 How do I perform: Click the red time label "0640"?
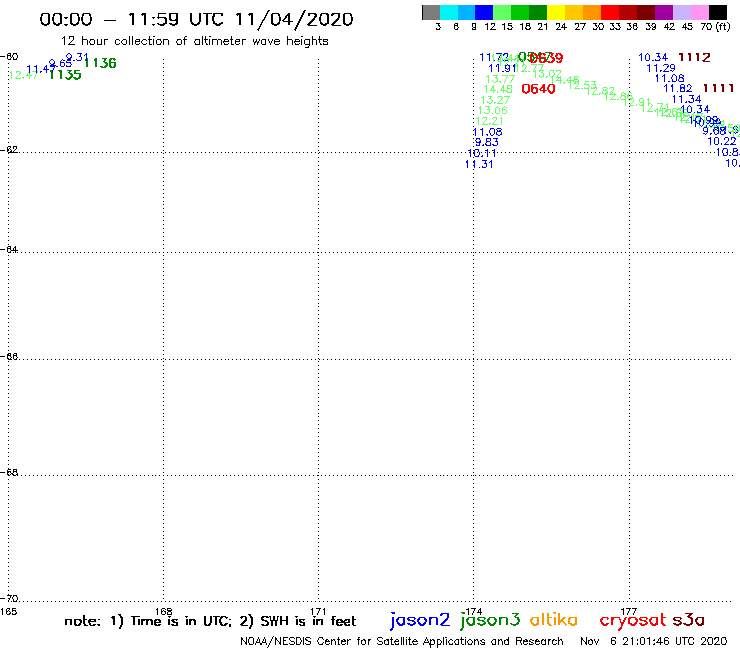tap(538, 89)
